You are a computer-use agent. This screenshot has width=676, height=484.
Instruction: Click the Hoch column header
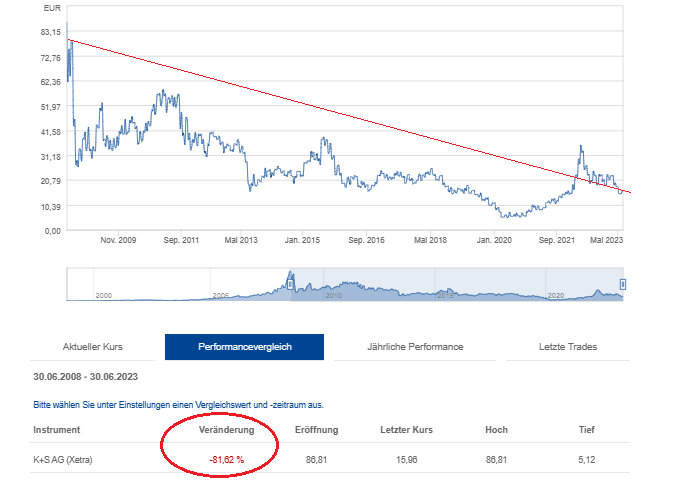click(496, 430)
